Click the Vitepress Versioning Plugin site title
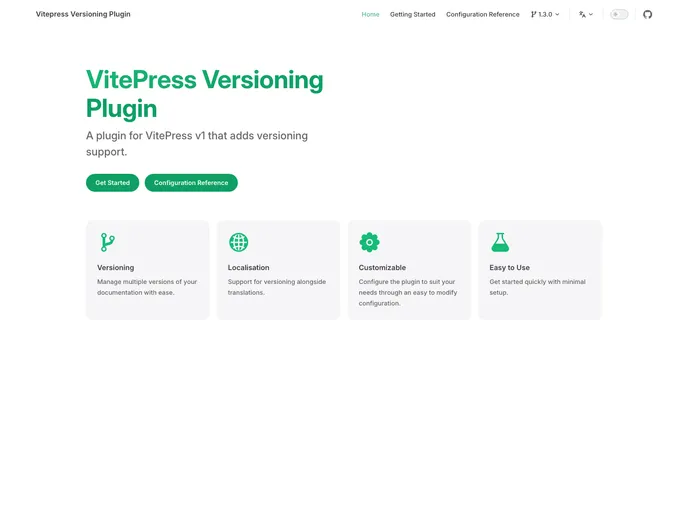Screen dimensions: 688x512 (x=83, y=14)
